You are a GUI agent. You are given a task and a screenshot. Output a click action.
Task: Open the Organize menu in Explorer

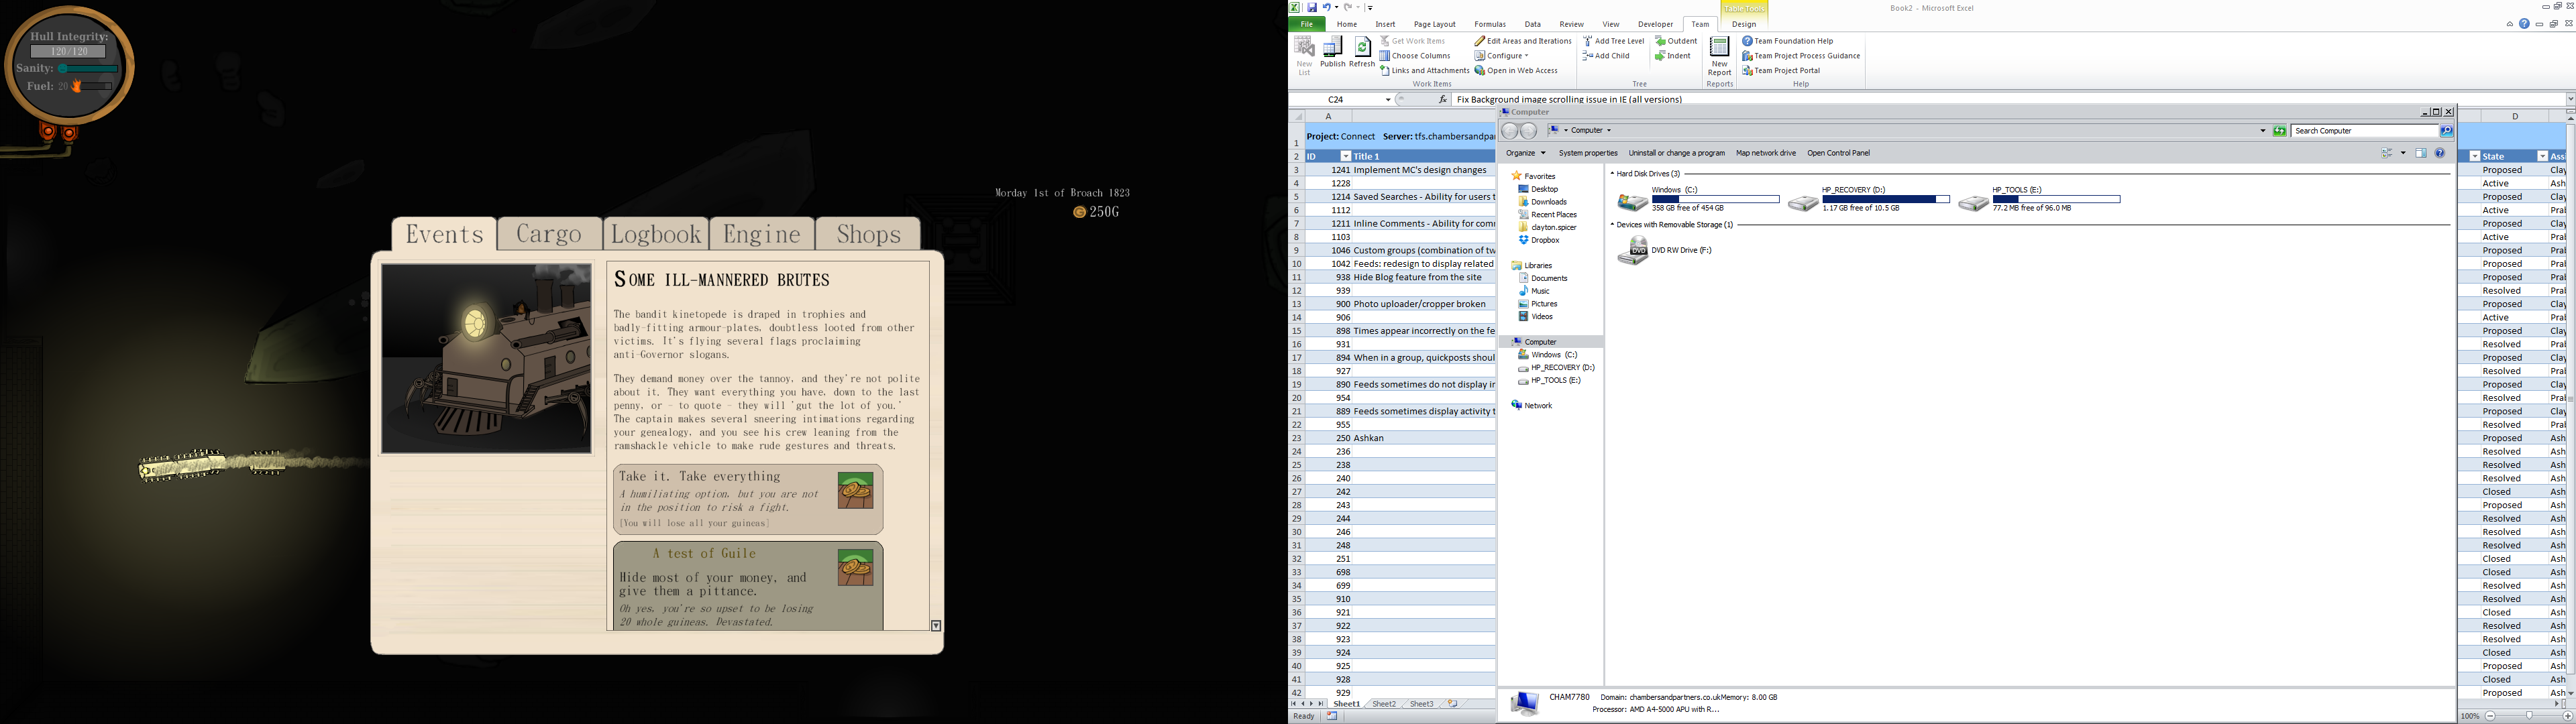point(1525,153)
